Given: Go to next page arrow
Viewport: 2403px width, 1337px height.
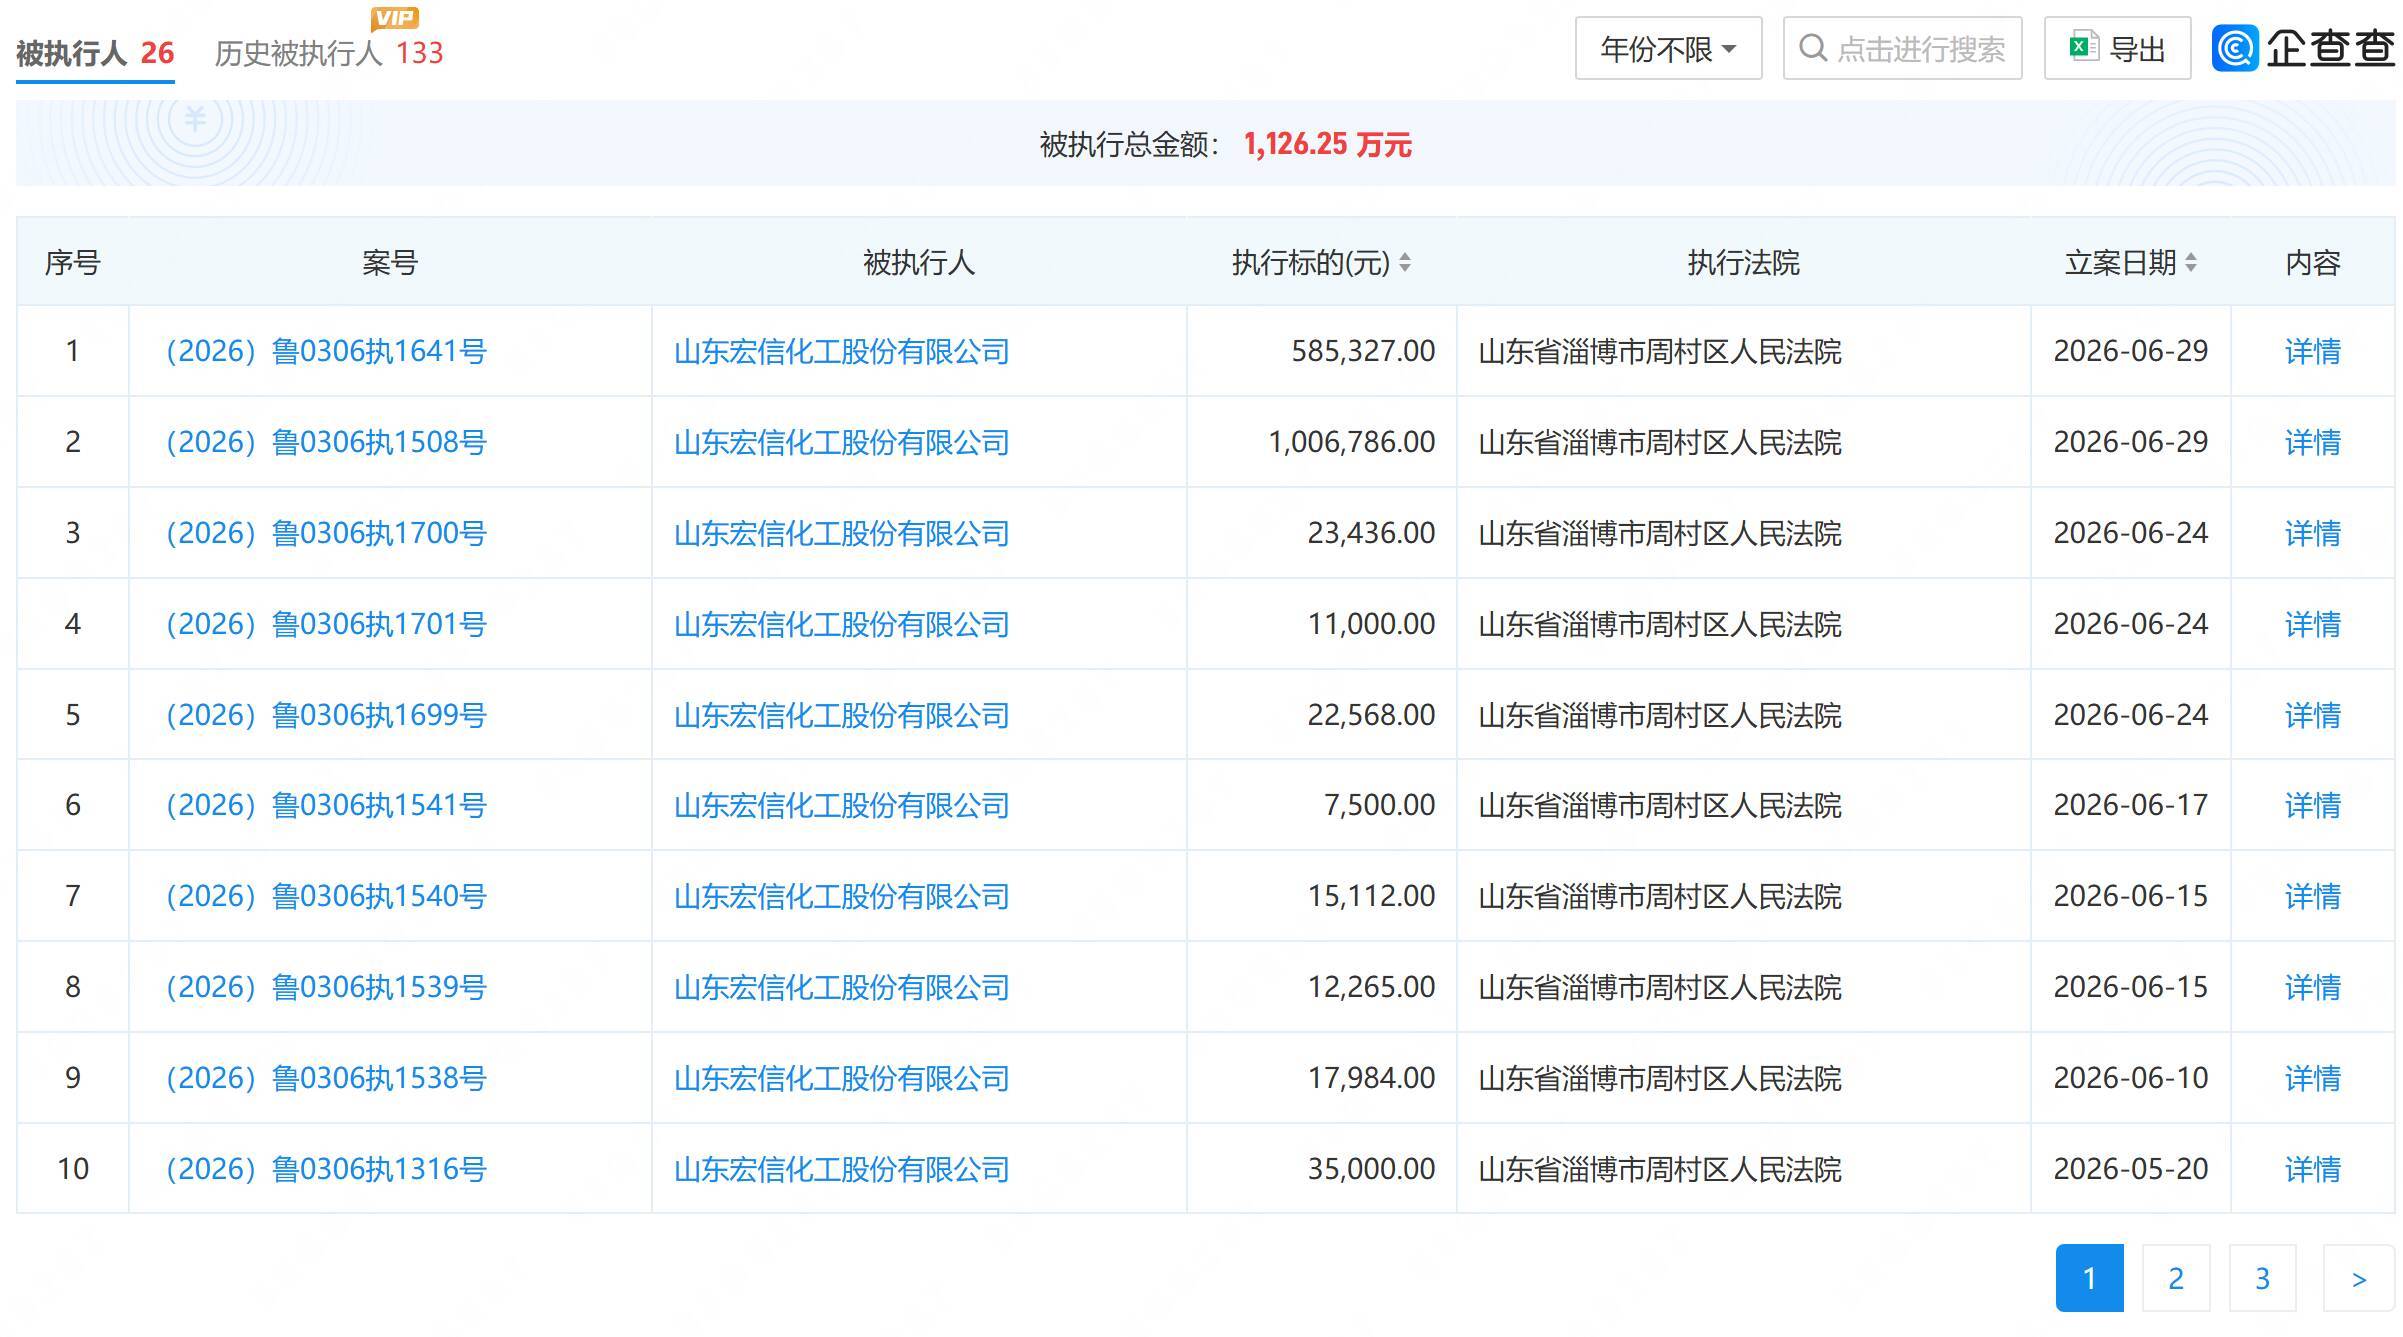Looking at the screenshot, I should pyautogui.click(x=2359, y=1278).
